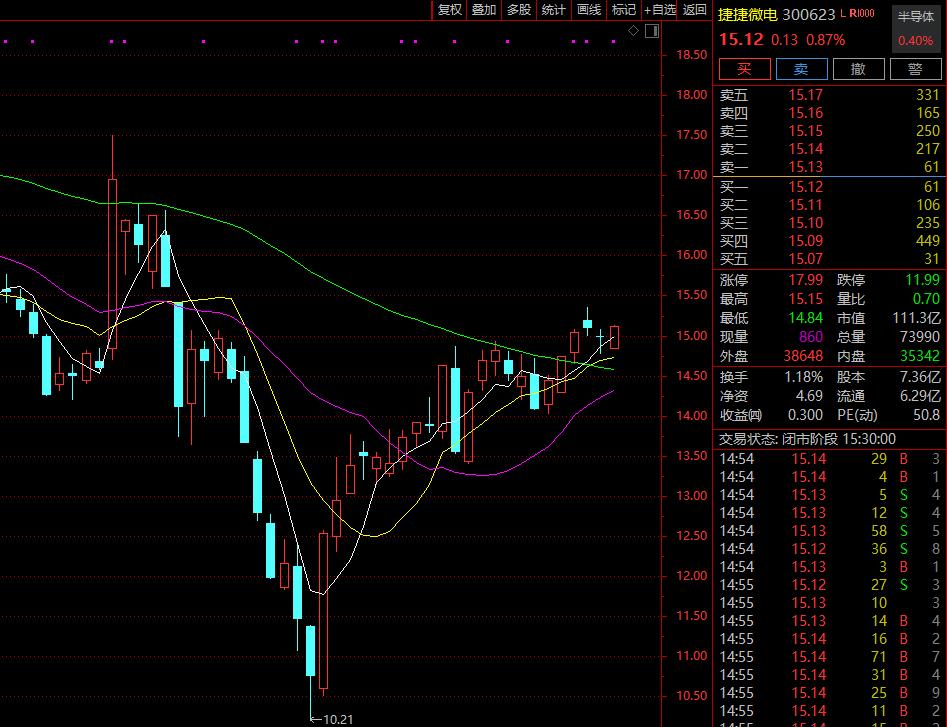This screenshot has height=727, width=947.
Task: Add stock via +自选 button
Action: click(659, 10)
